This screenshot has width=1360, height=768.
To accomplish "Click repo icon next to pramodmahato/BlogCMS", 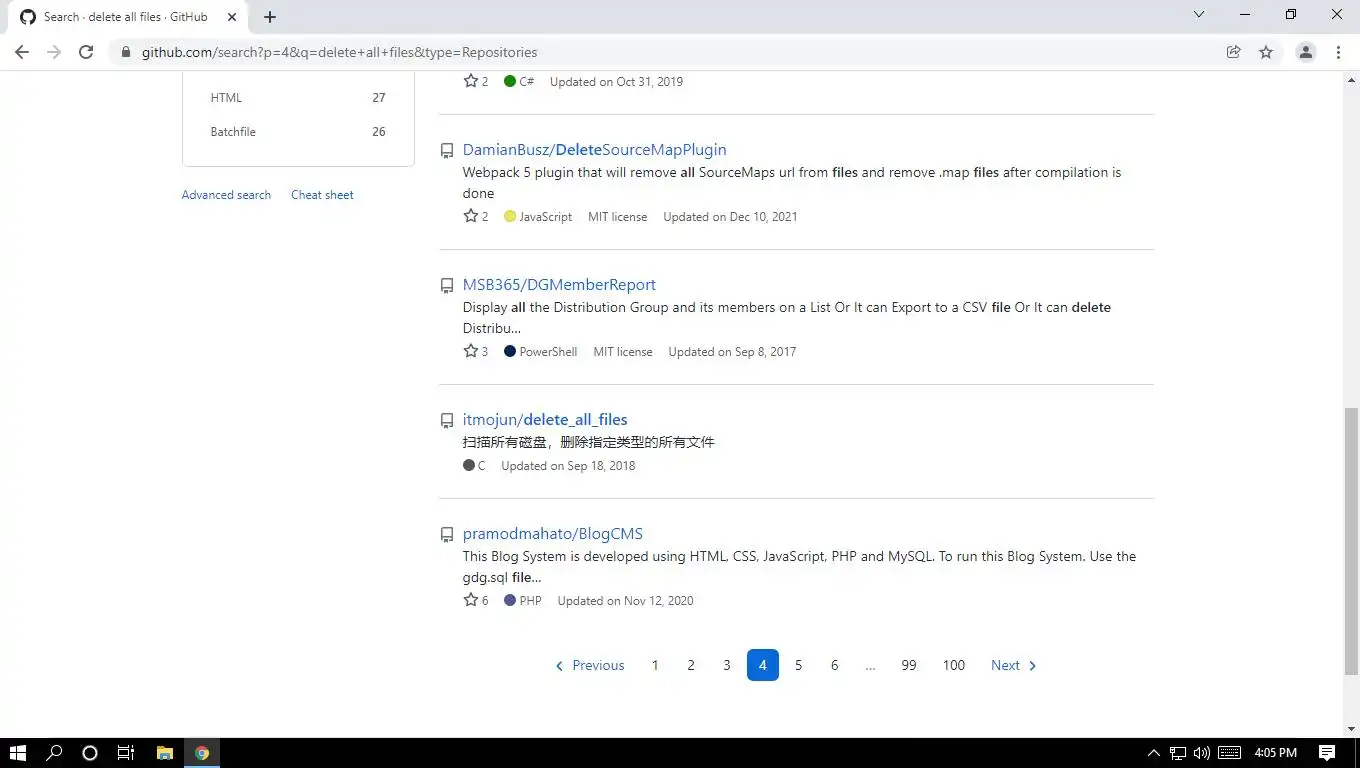I will pos(447,535).
